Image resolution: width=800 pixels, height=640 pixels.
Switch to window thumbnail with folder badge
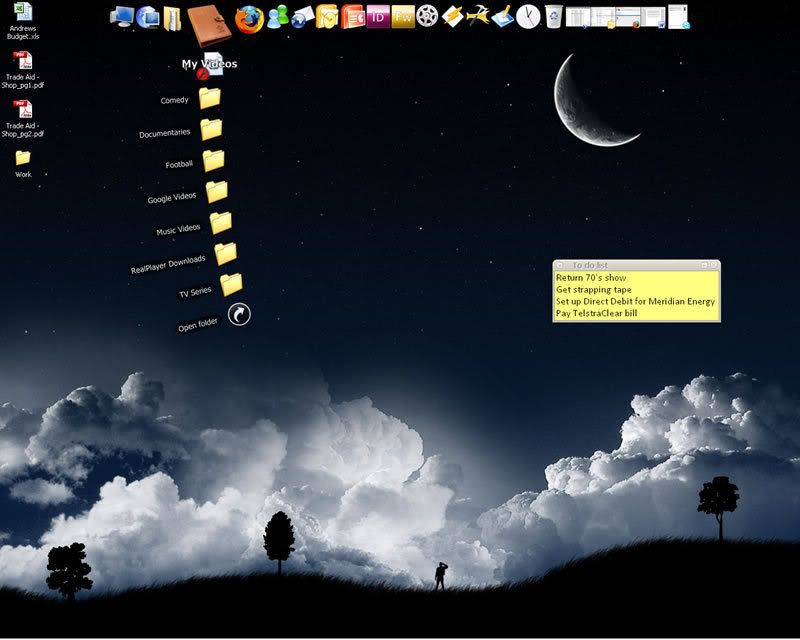[603, 17]
